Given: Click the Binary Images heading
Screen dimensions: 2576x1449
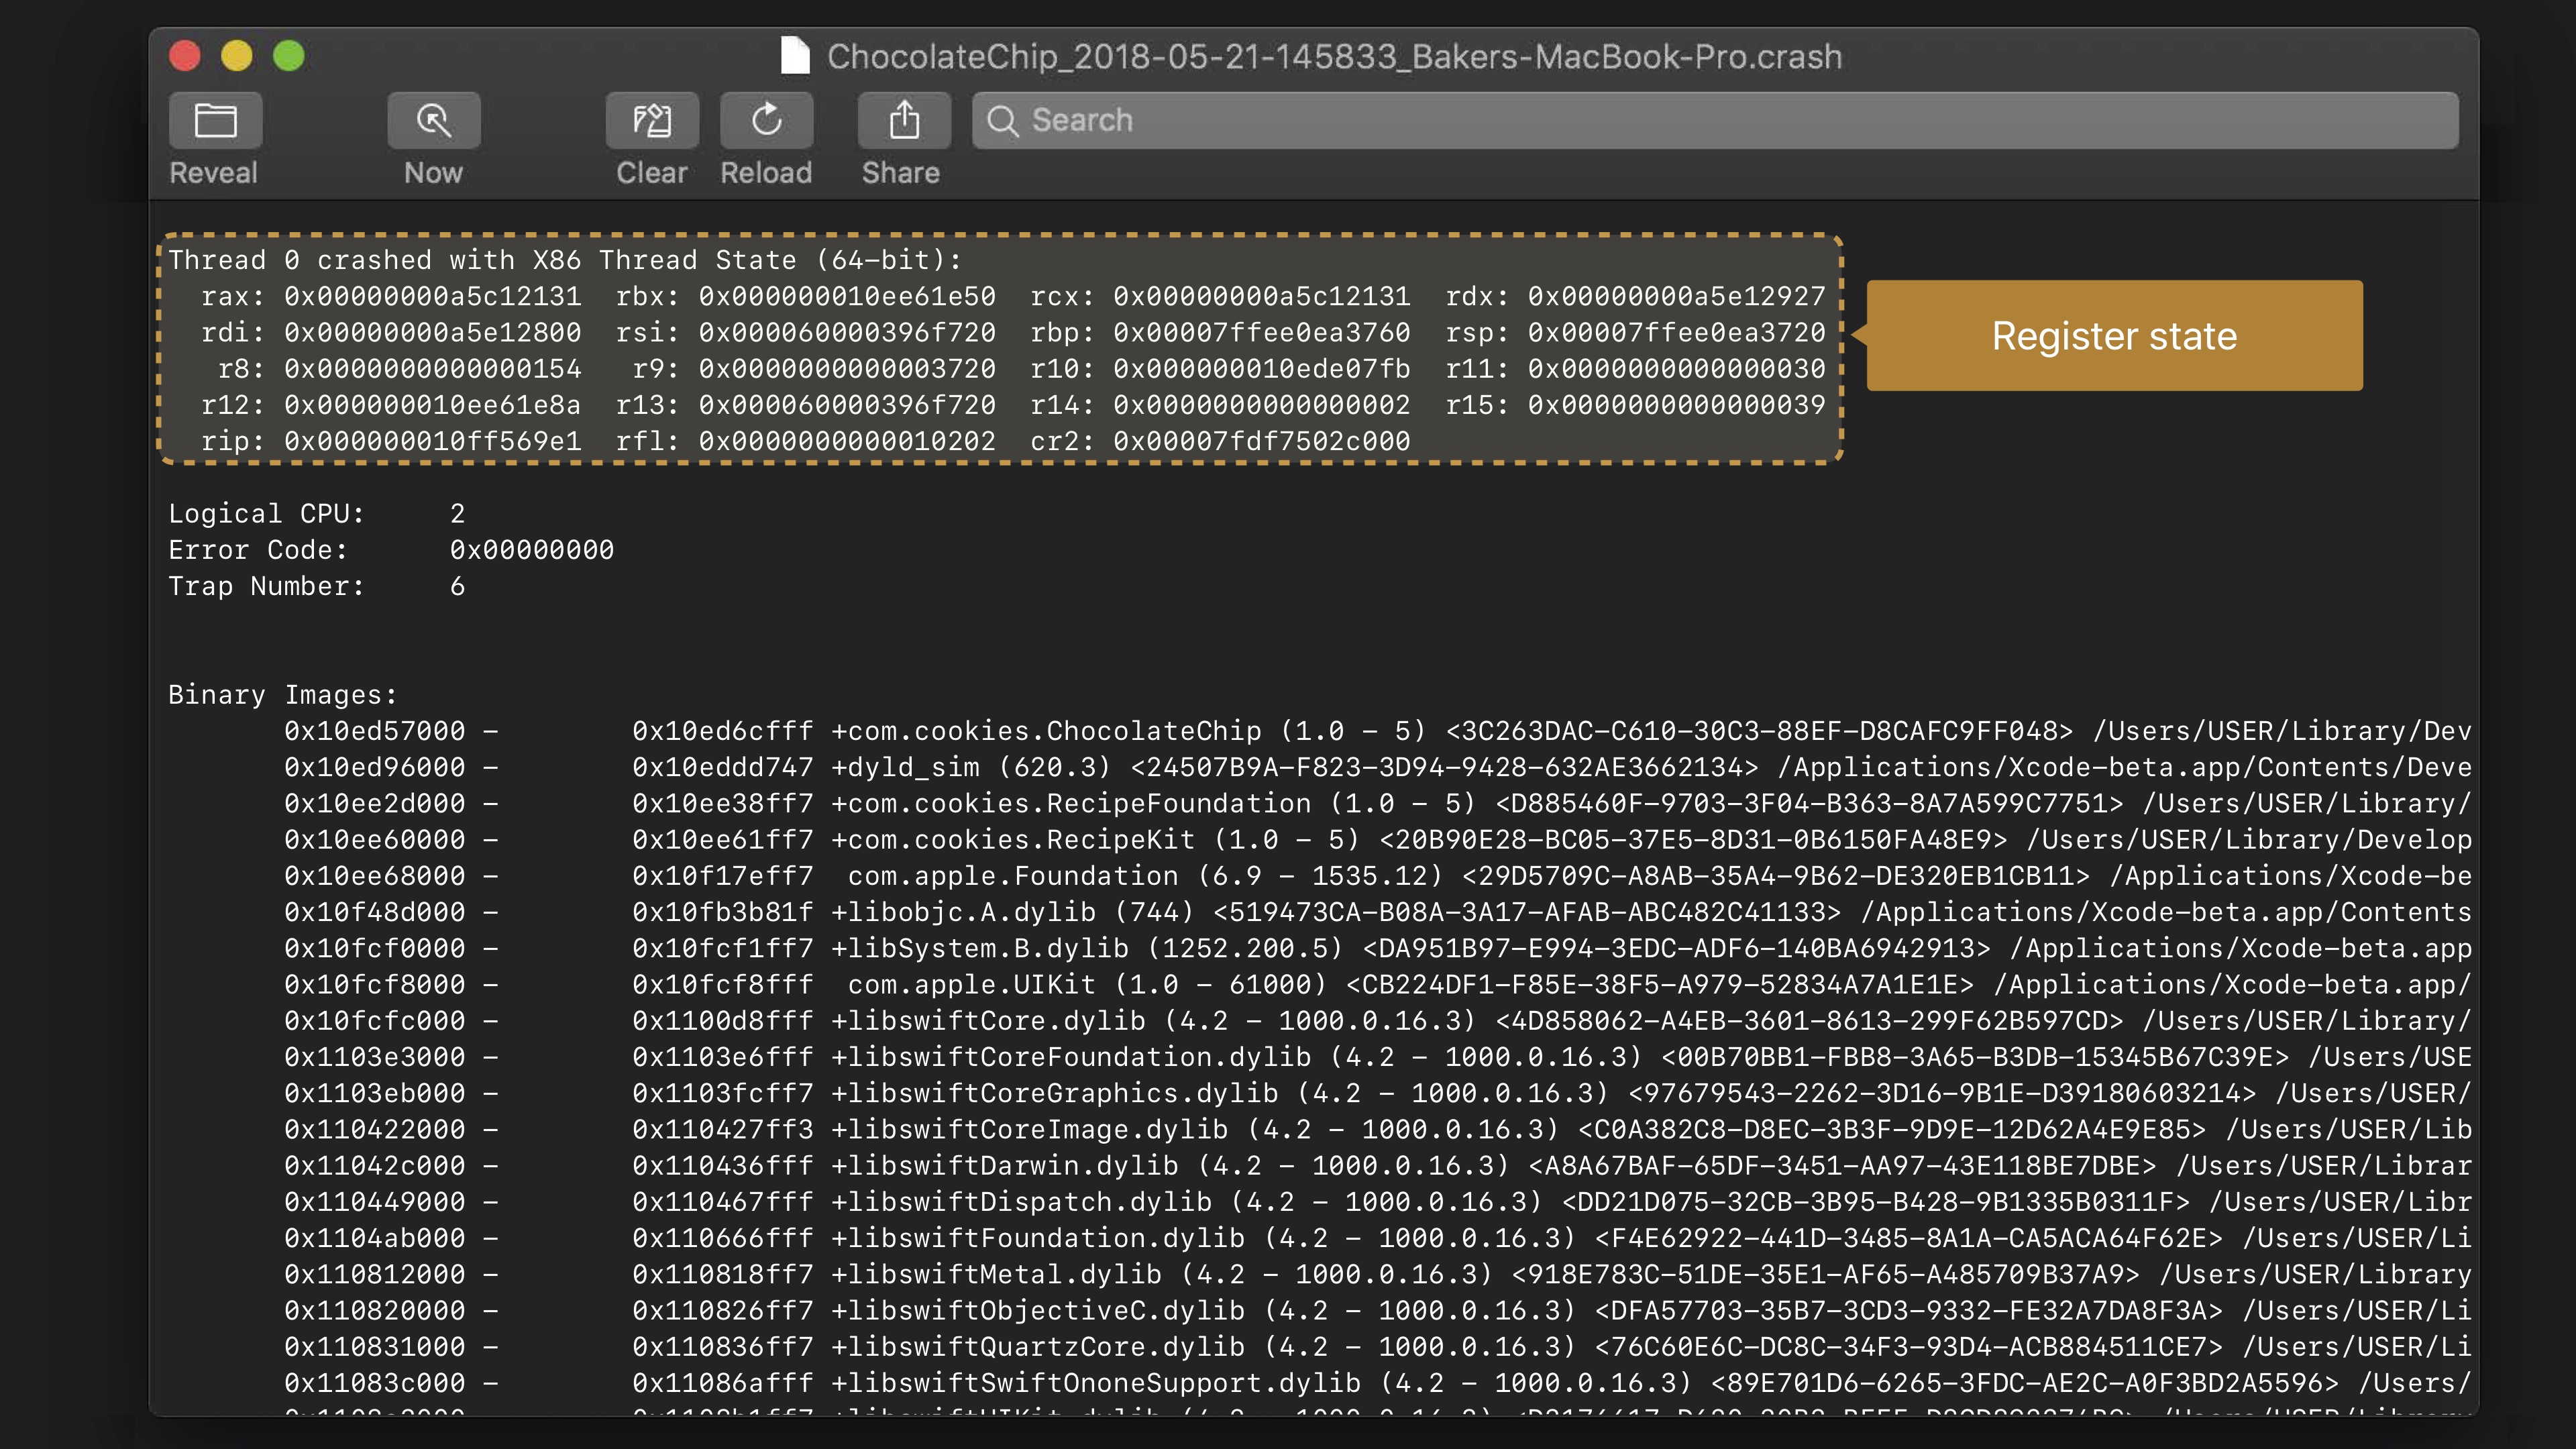Looking at the screenshot, I should pos(282,695).
